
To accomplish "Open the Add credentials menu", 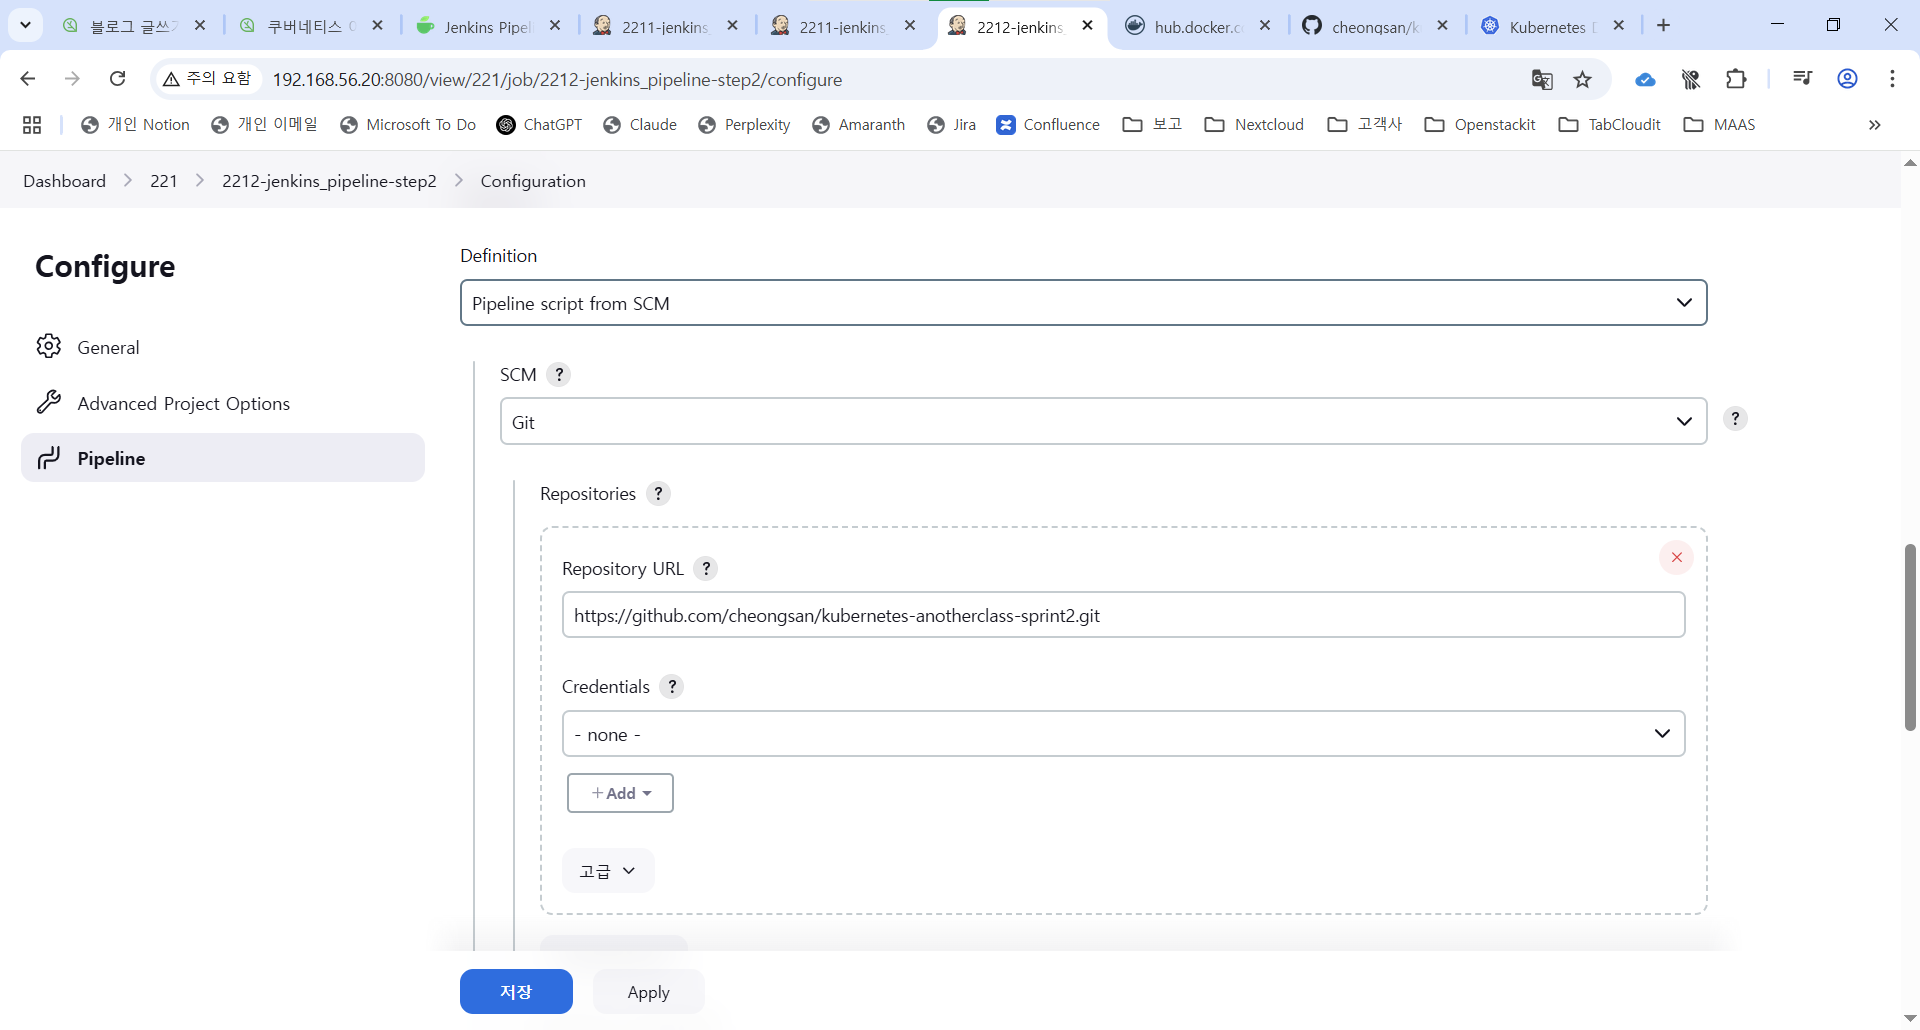I will (x=620, y=793).
